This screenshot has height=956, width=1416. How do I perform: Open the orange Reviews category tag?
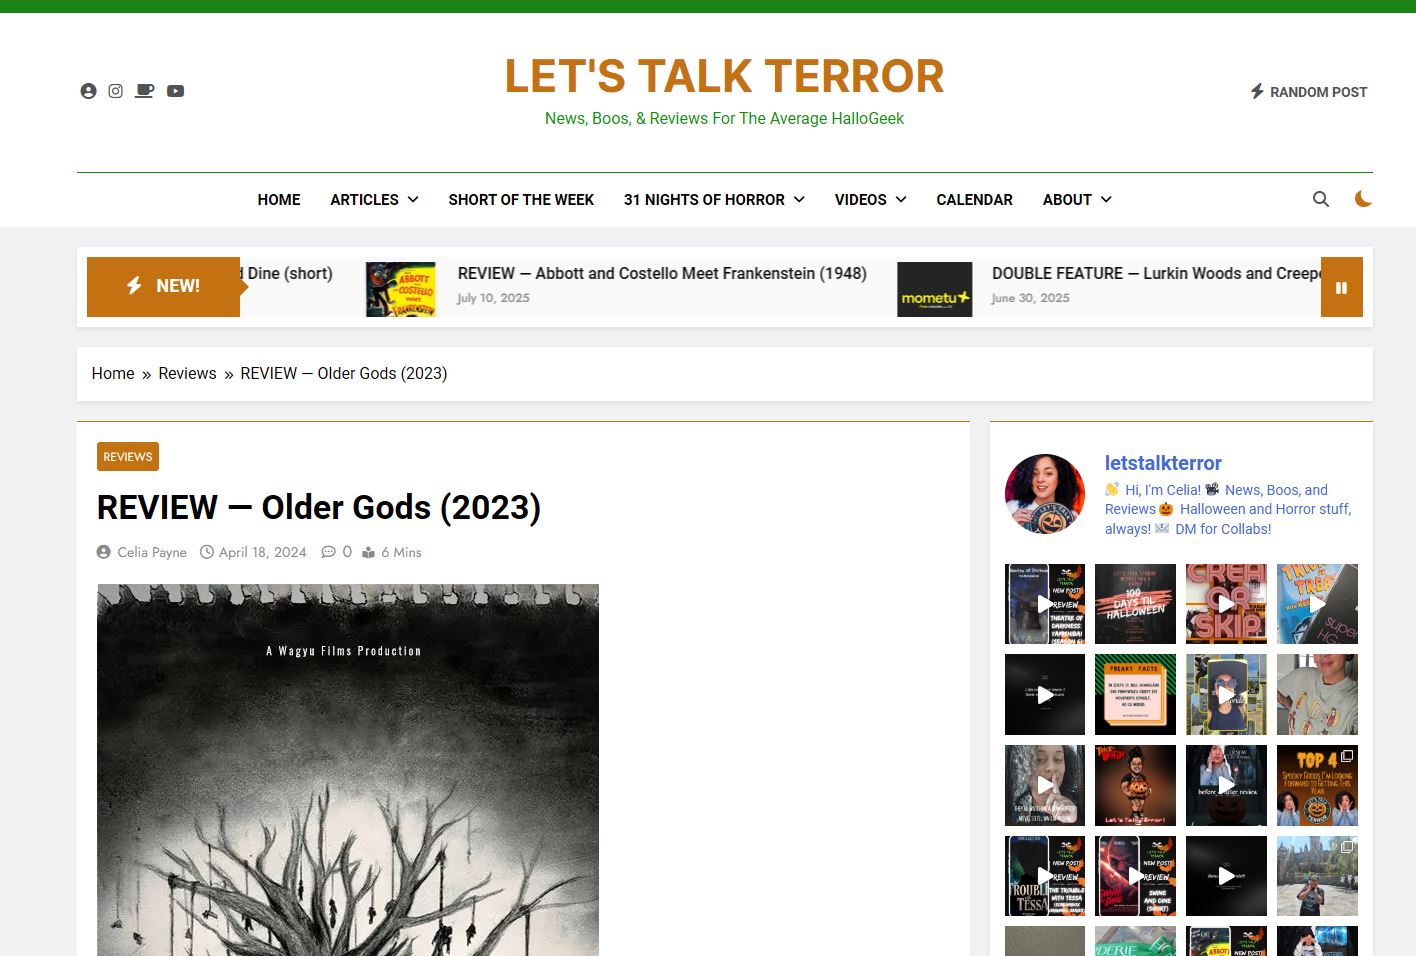[128, 457]
